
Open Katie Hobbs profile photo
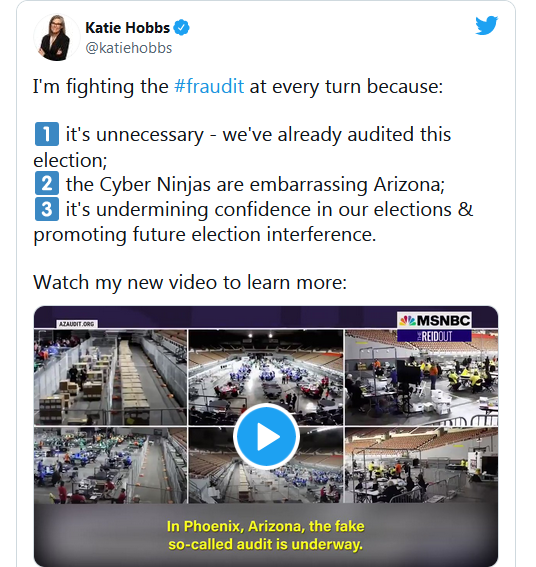56,37
